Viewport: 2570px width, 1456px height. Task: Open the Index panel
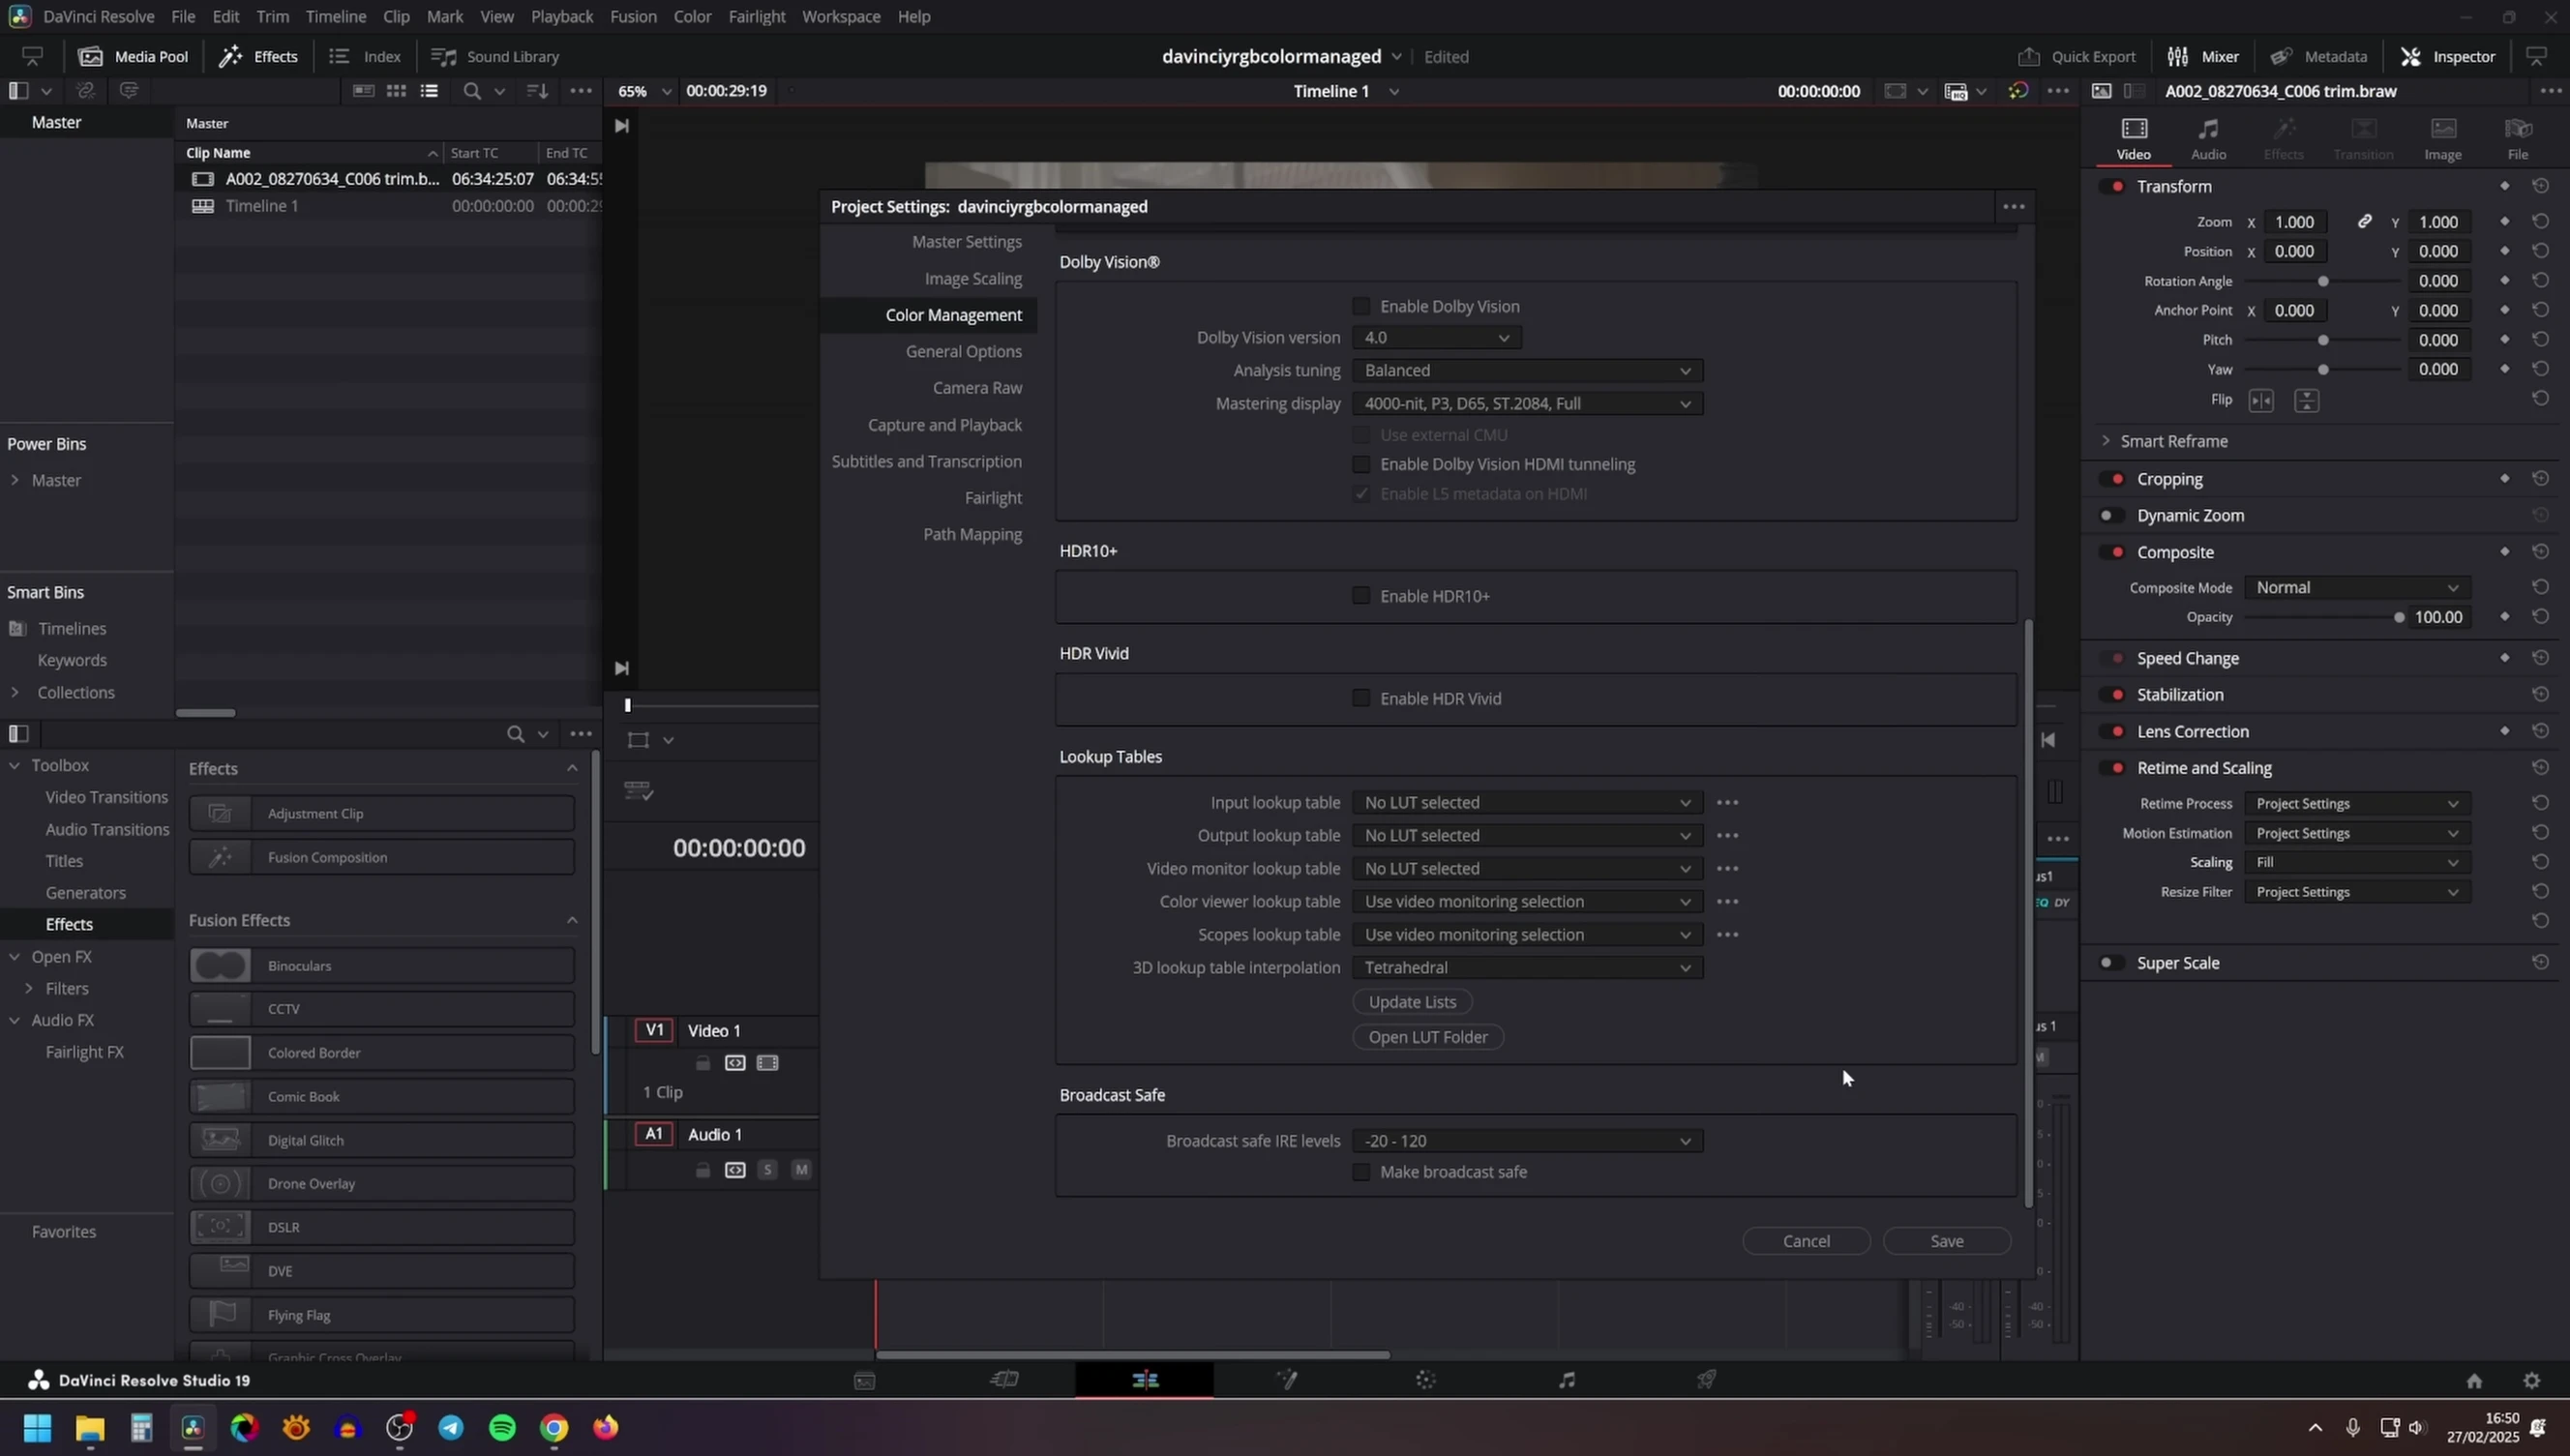click(365, 56)
